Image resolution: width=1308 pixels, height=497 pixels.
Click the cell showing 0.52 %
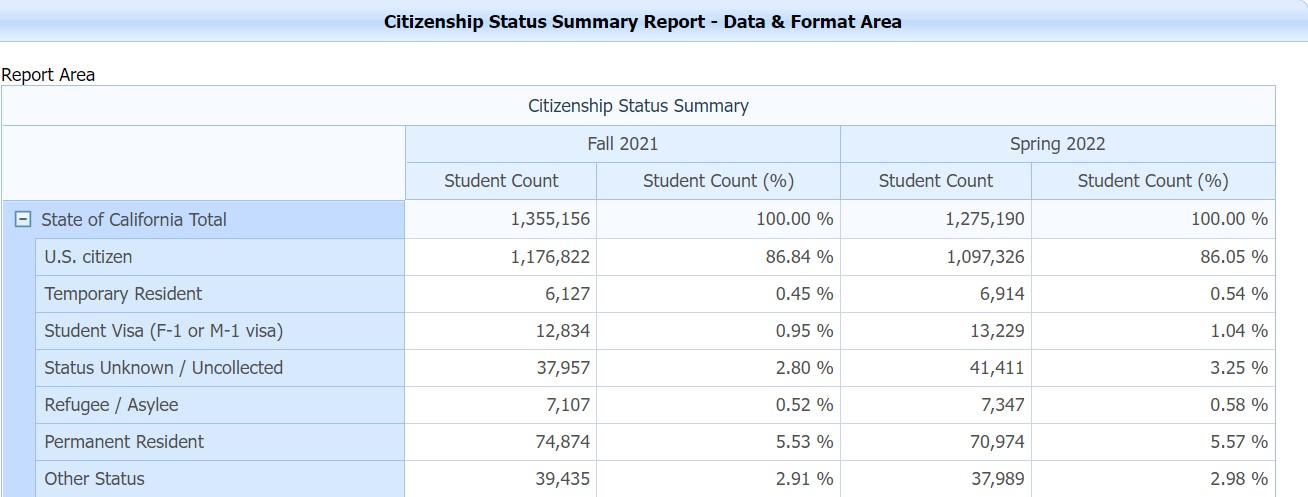click(x=718, y=405)
